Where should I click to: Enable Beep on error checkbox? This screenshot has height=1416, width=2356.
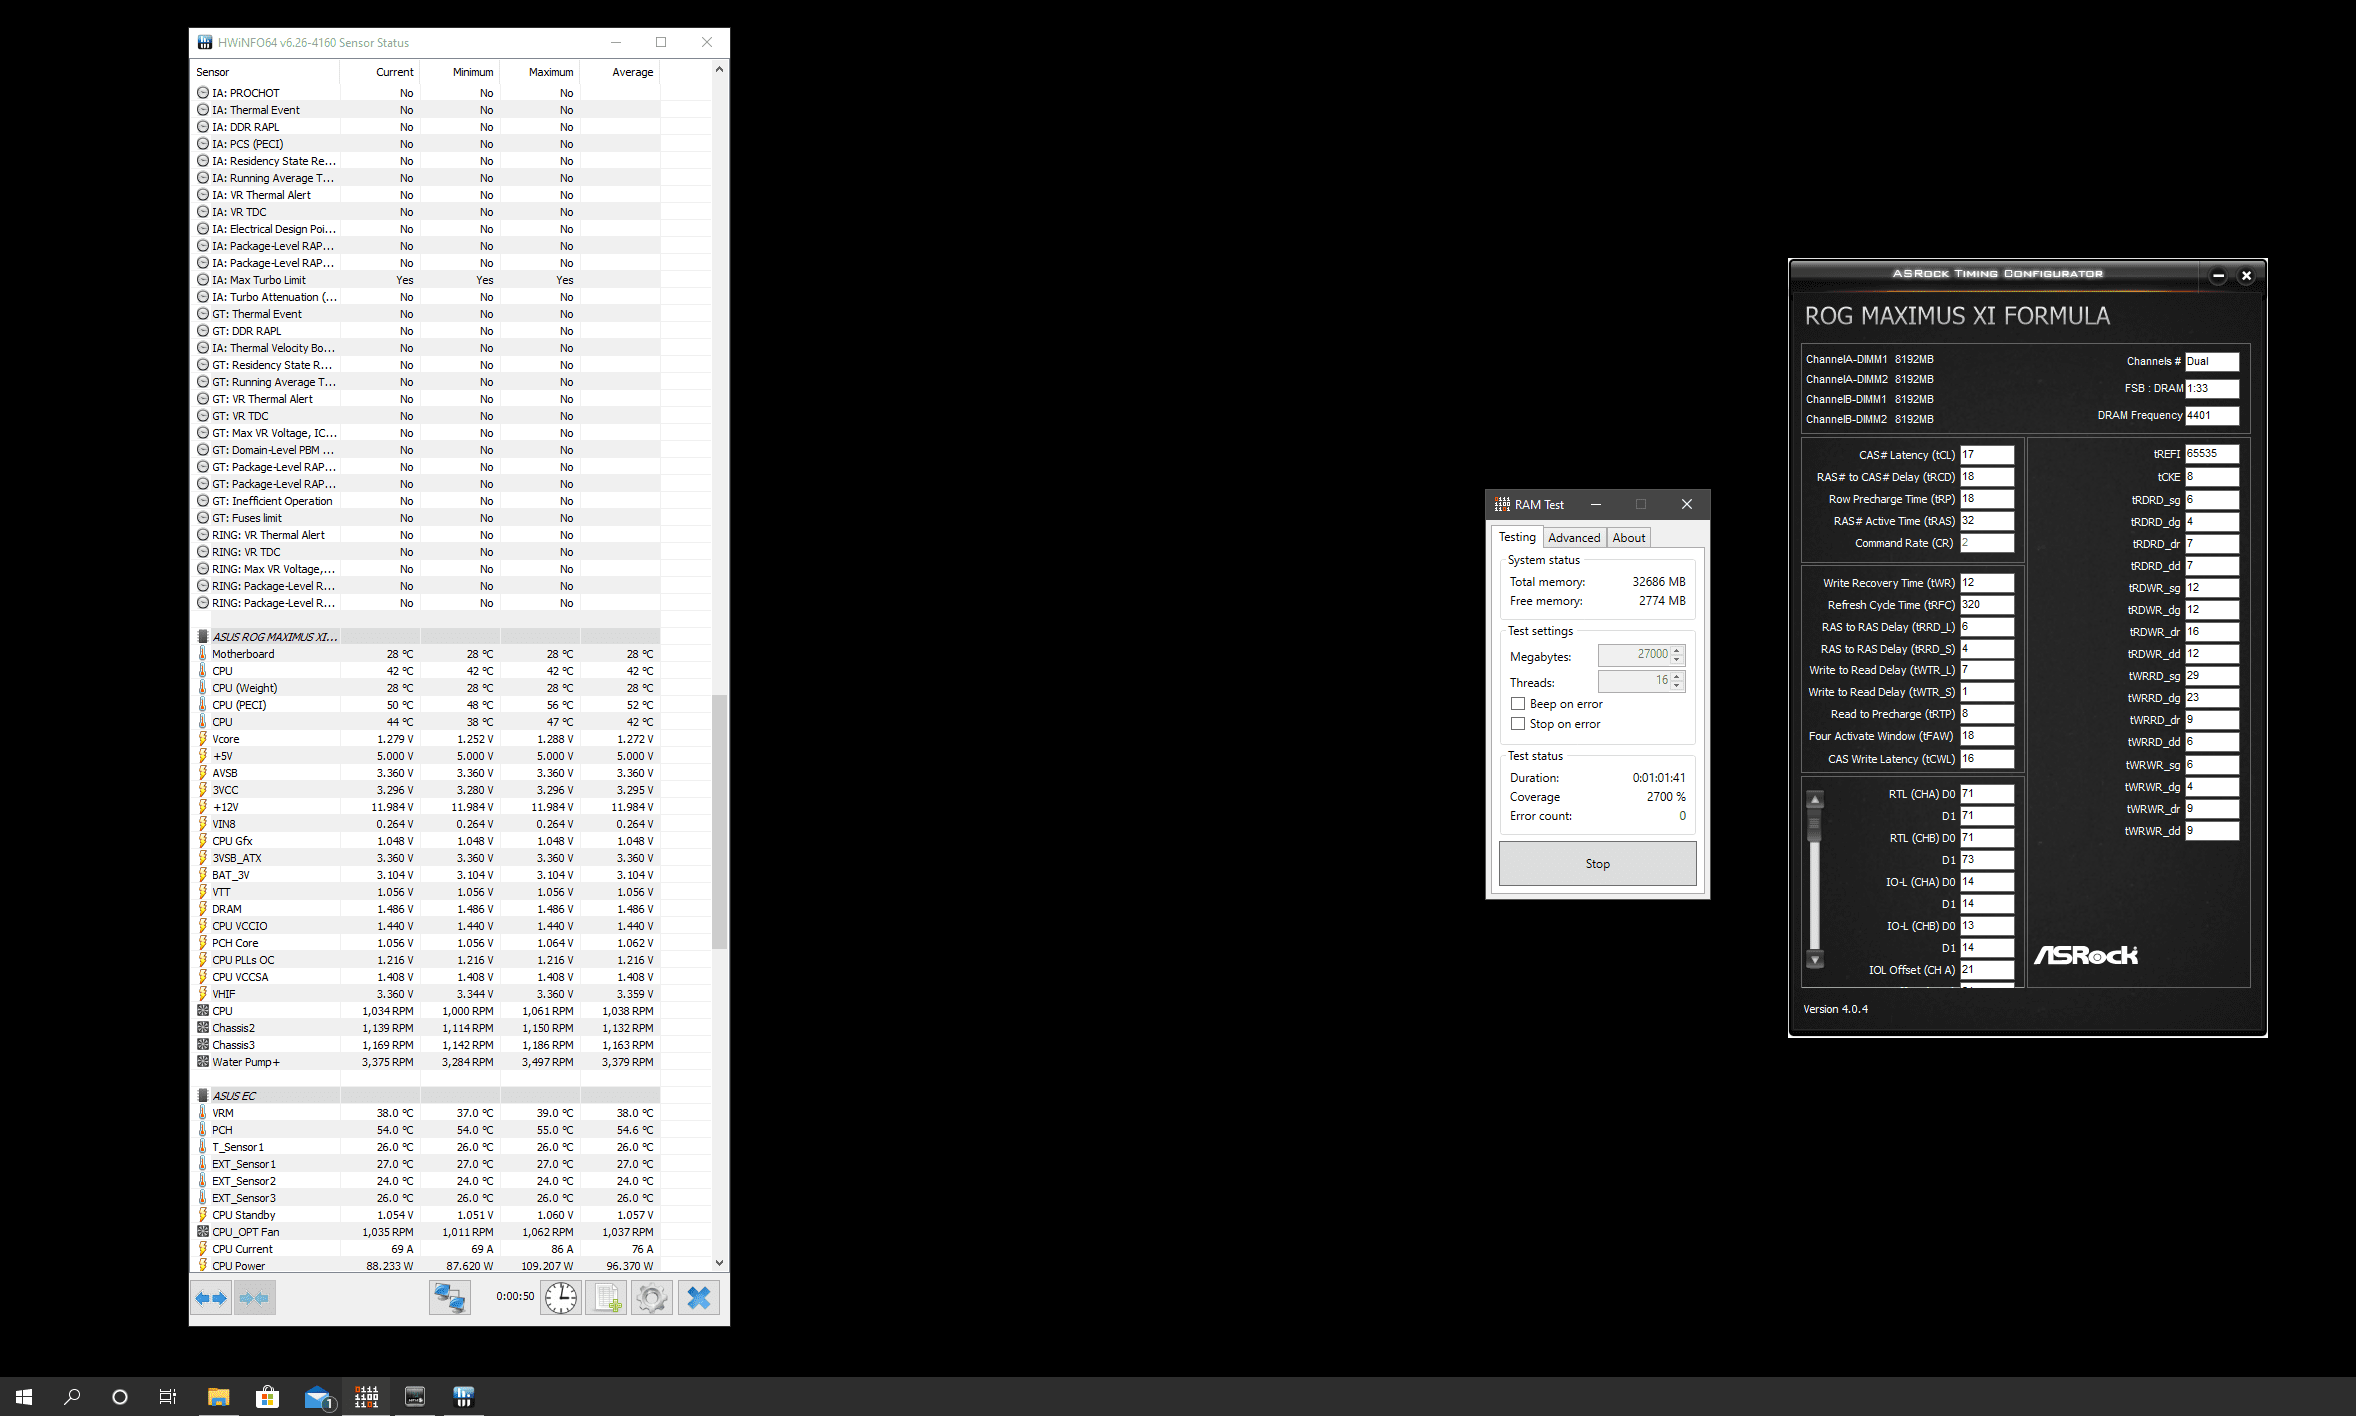[x=1518, y=704]
